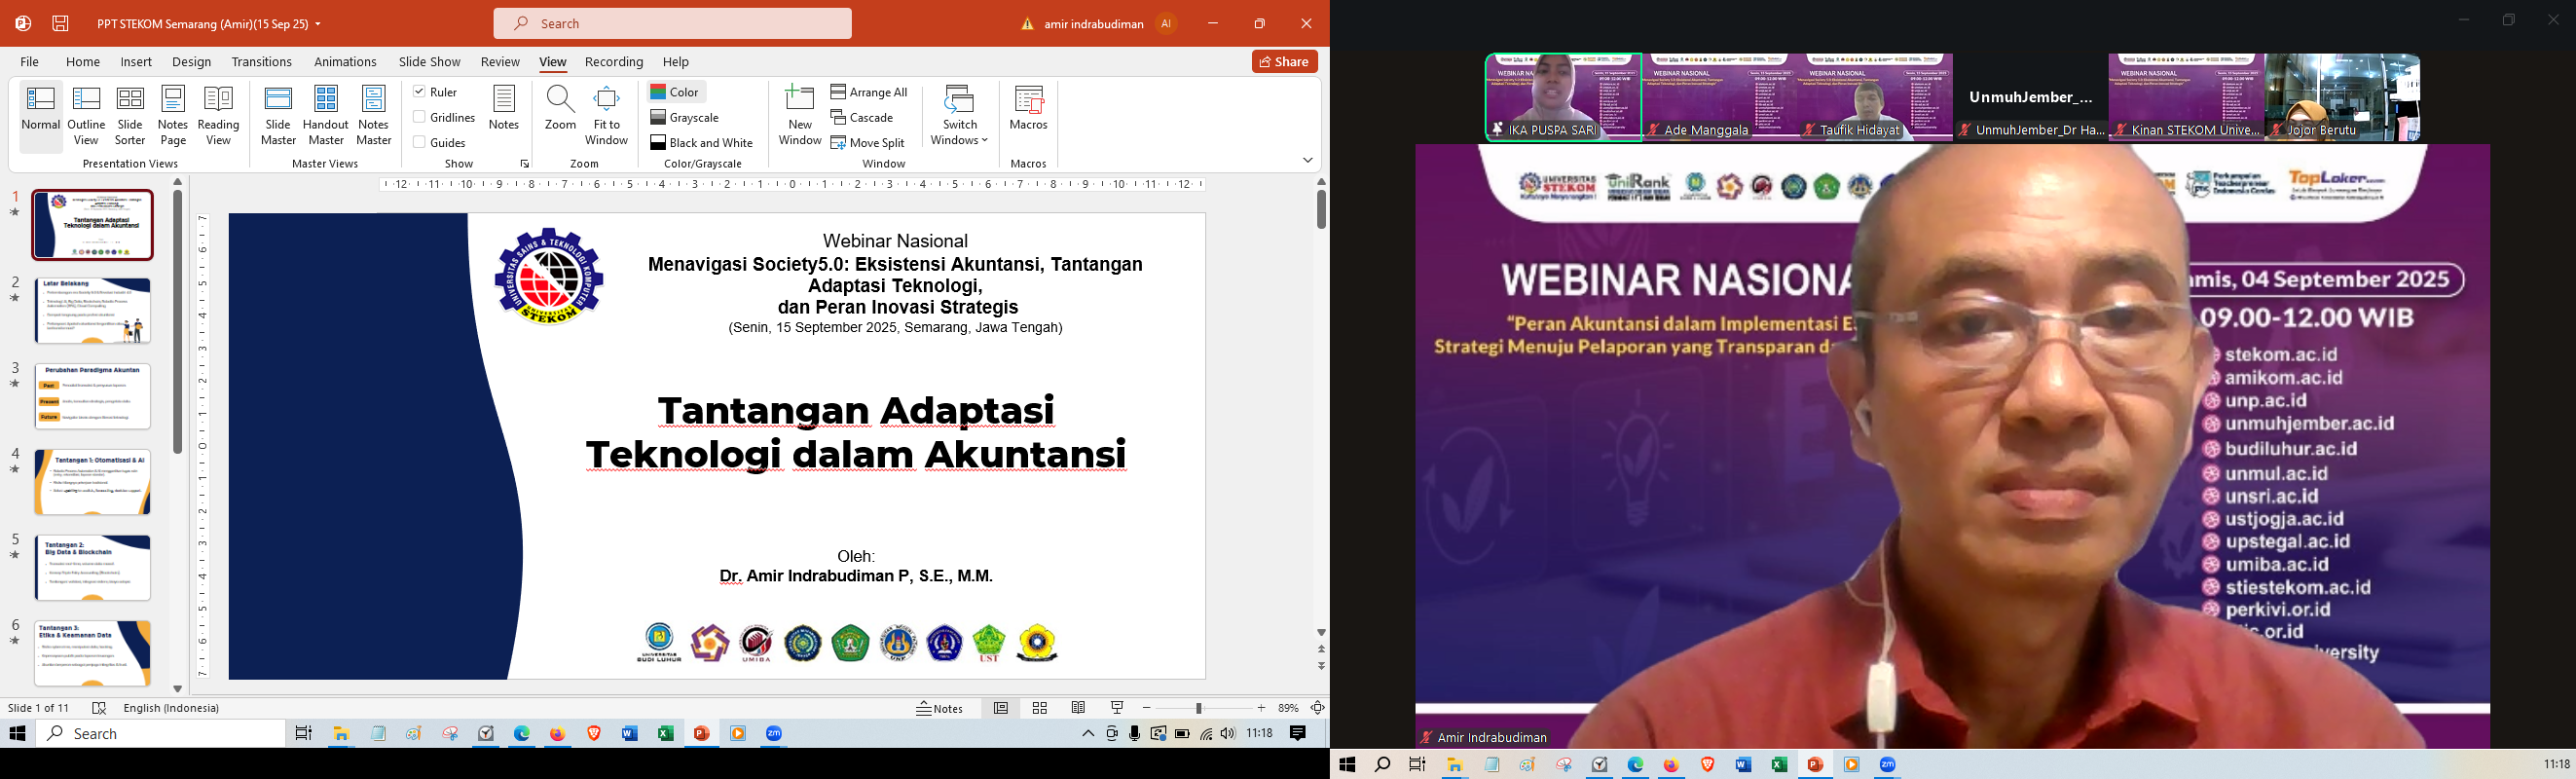Uncheck the Ruler checkbox

click(420, 92)
